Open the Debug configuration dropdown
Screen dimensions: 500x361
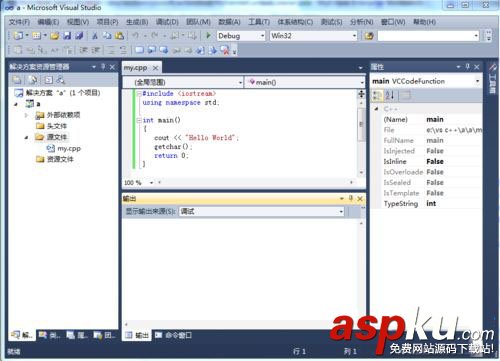(262, 36)
